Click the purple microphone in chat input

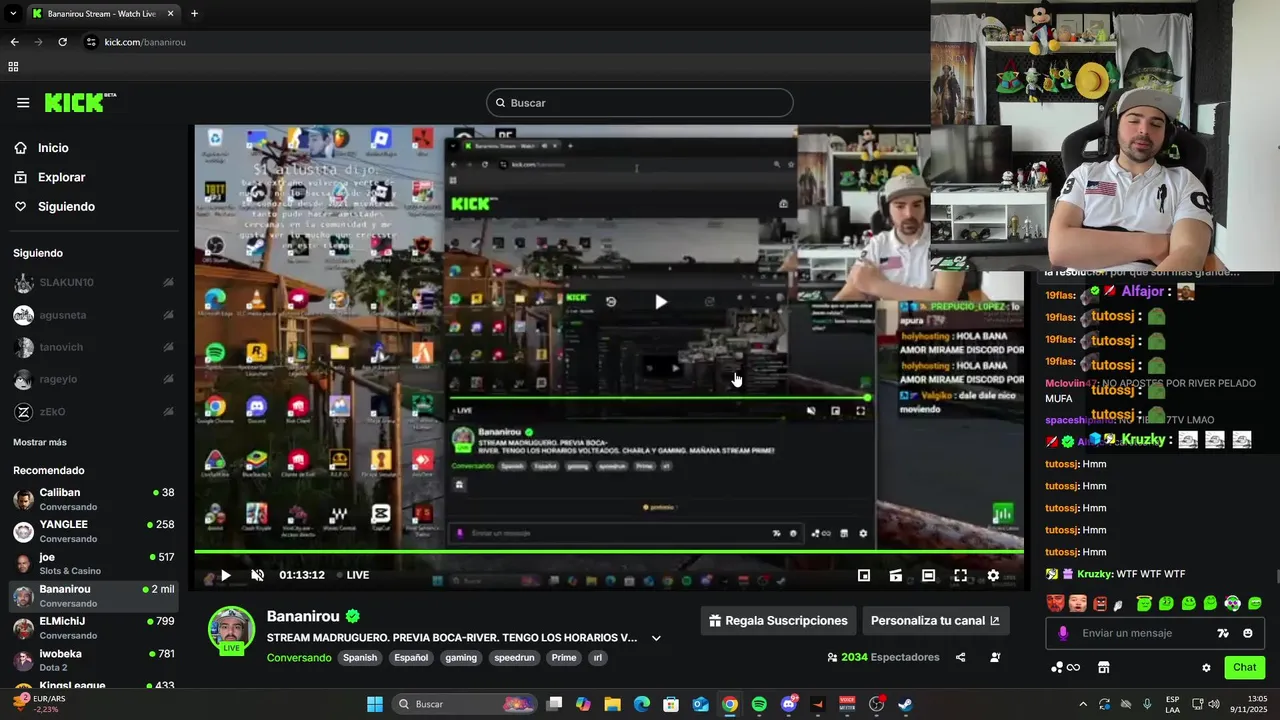(1063, 633)
